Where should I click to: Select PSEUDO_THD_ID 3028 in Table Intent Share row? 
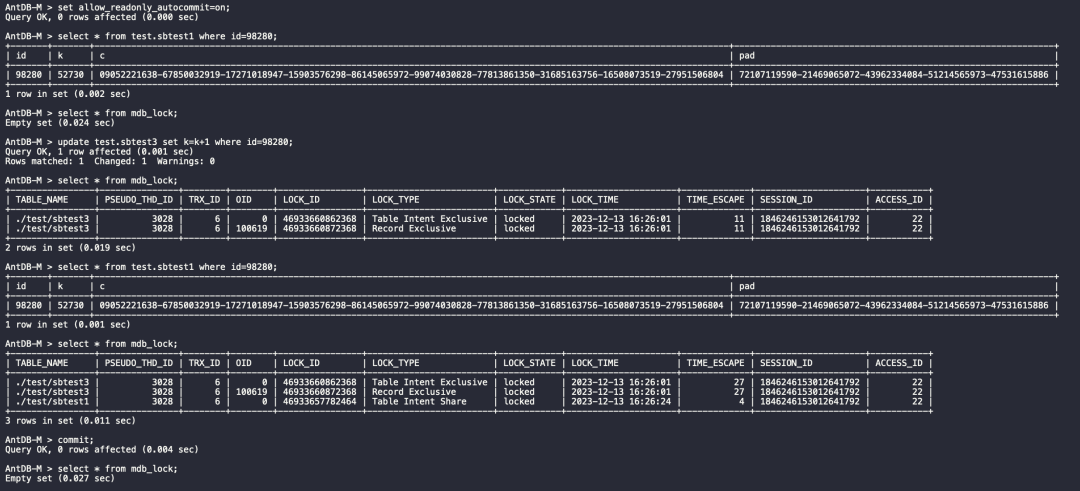163,401
